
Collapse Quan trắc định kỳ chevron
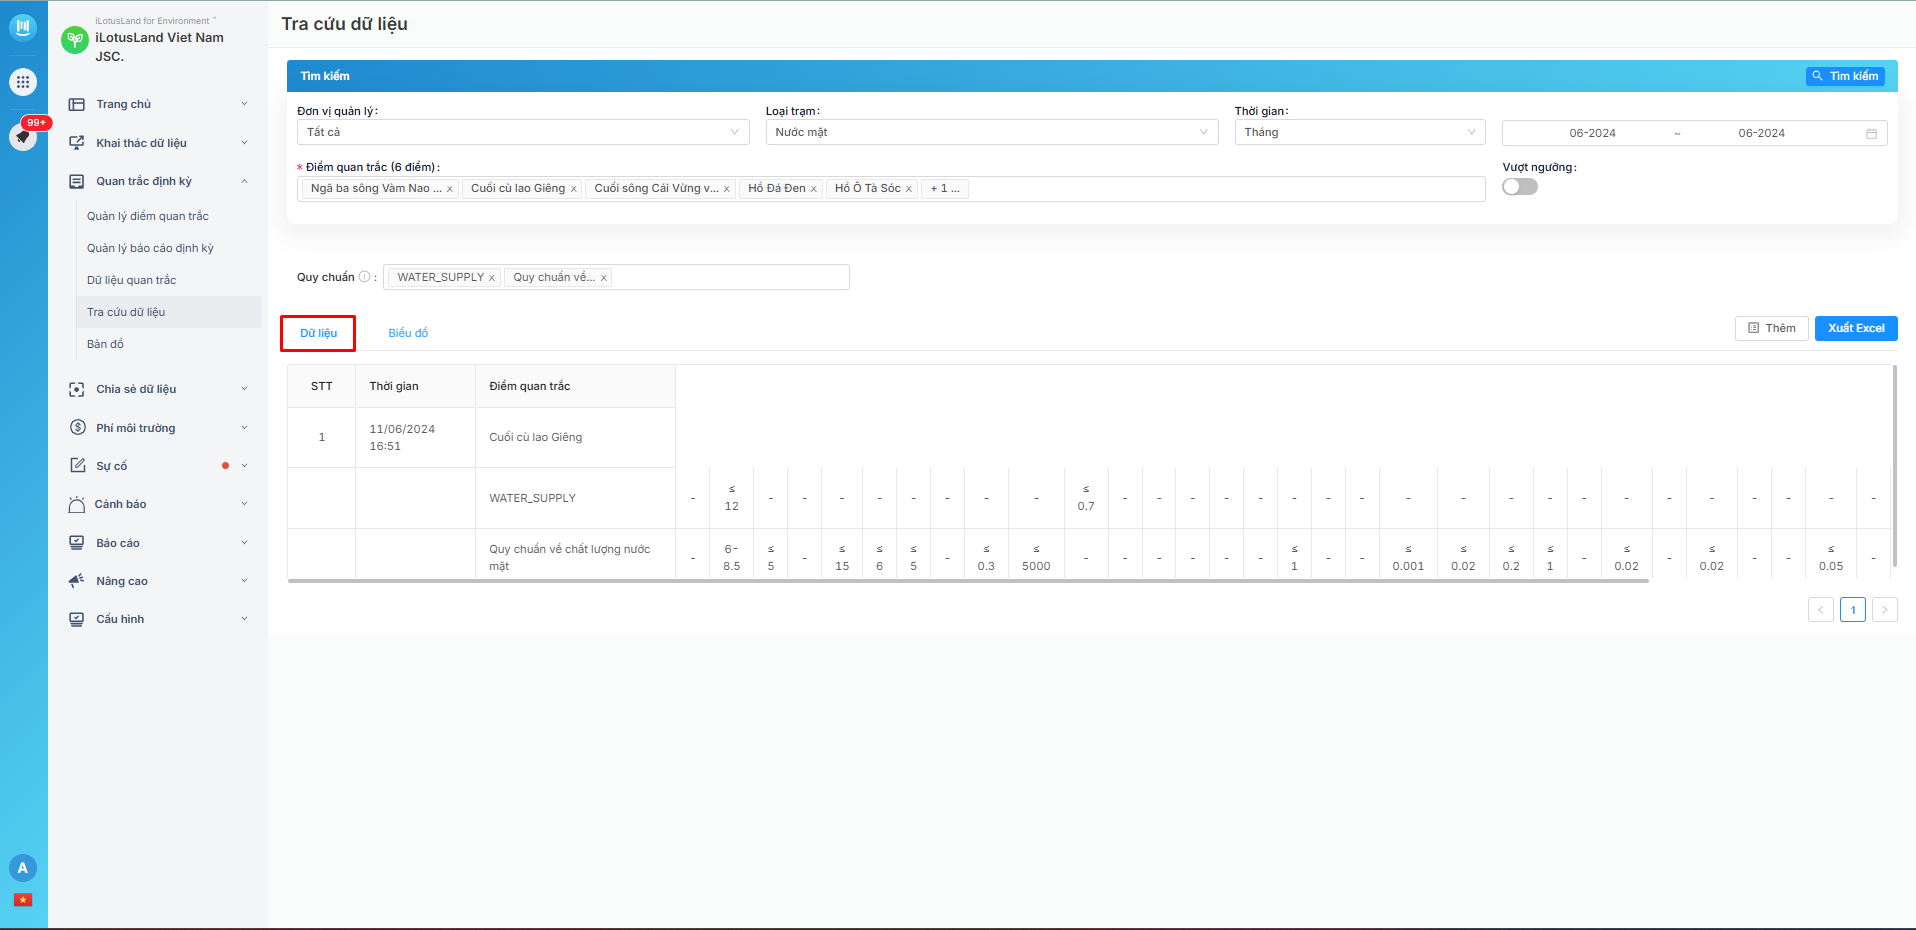244,181
